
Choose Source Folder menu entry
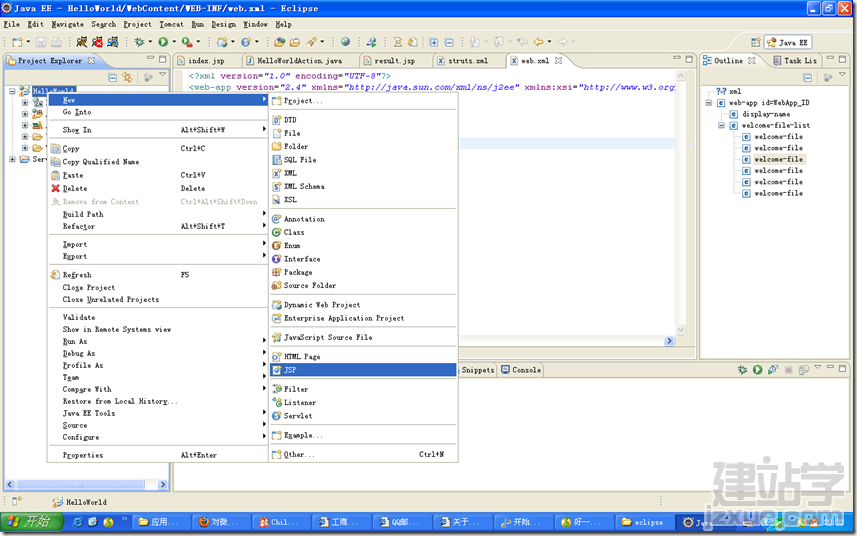click(363, 286)
